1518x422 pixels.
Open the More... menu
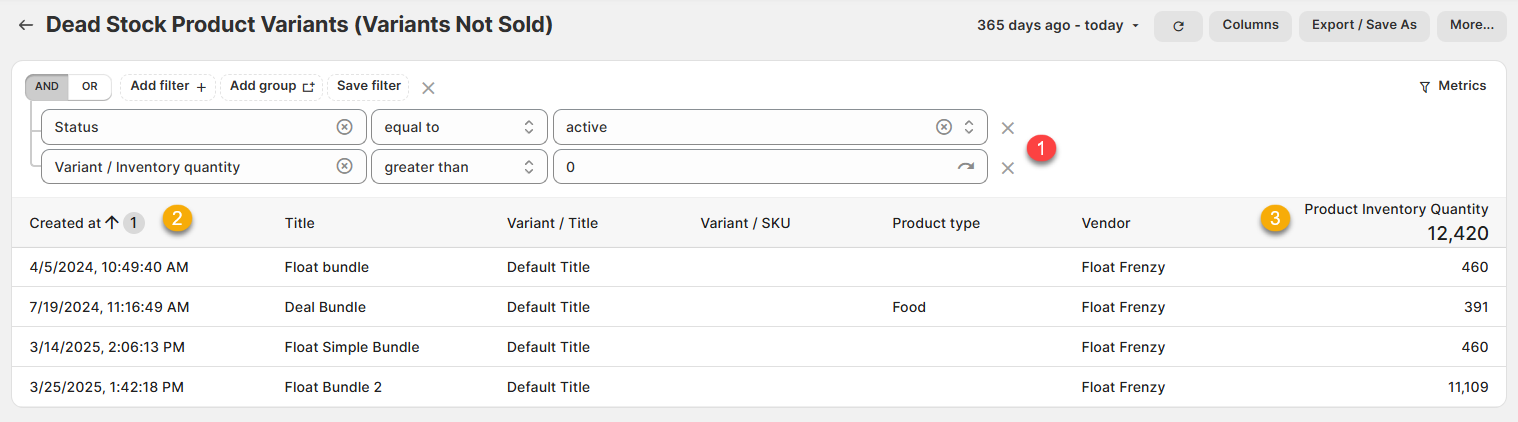tap(1471, 26)
